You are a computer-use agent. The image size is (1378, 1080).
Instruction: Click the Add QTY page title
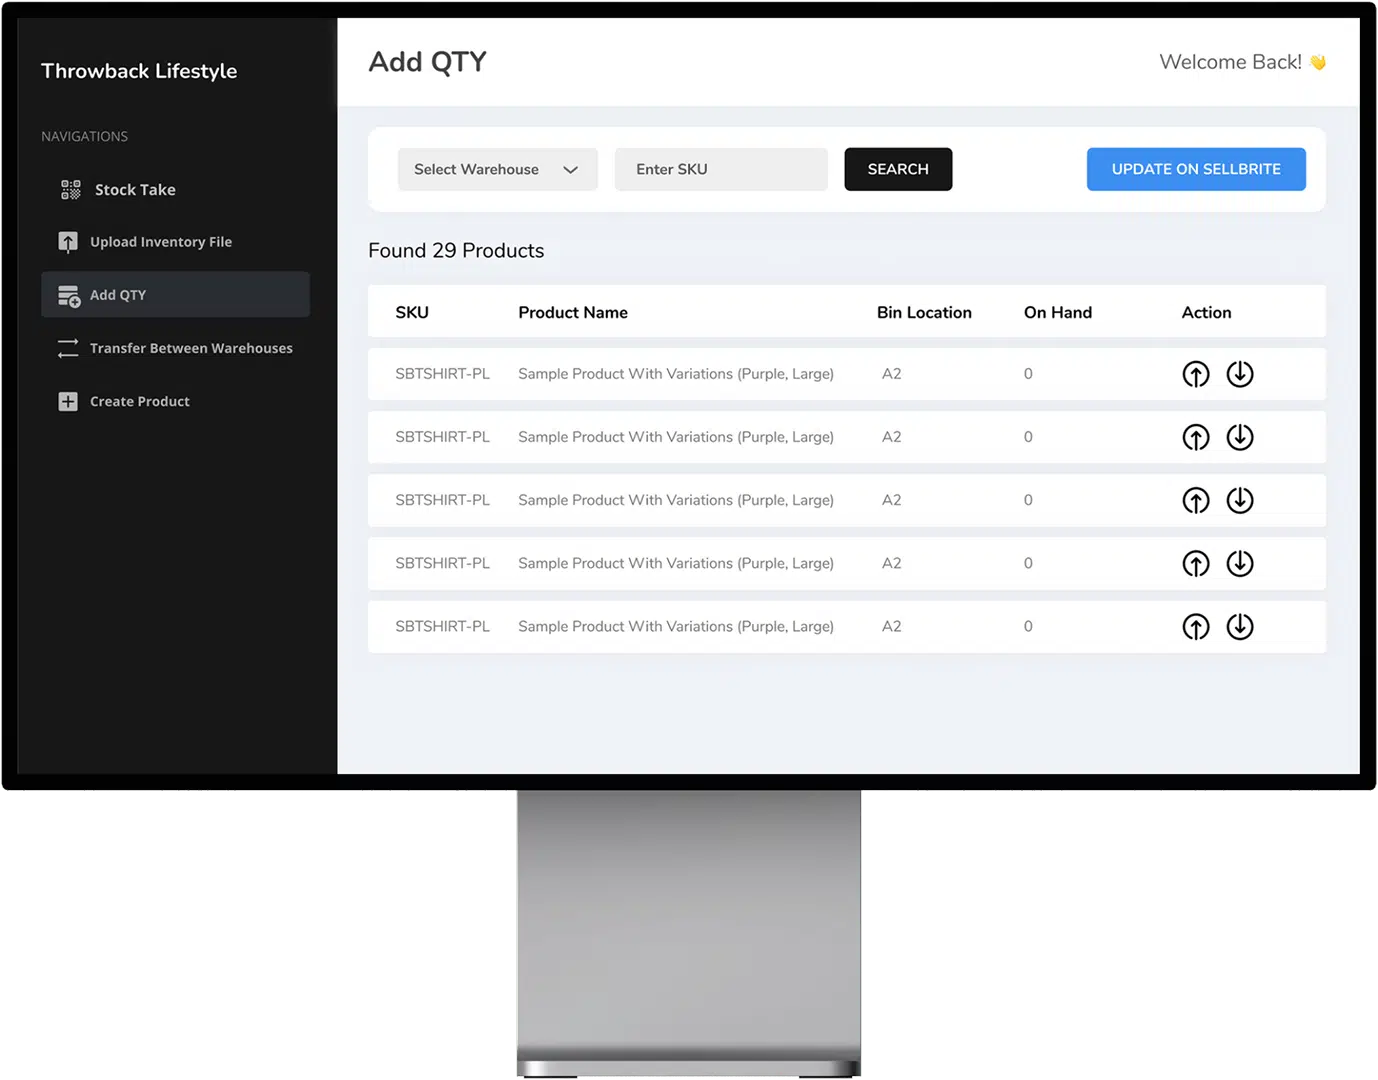(427, 61)
